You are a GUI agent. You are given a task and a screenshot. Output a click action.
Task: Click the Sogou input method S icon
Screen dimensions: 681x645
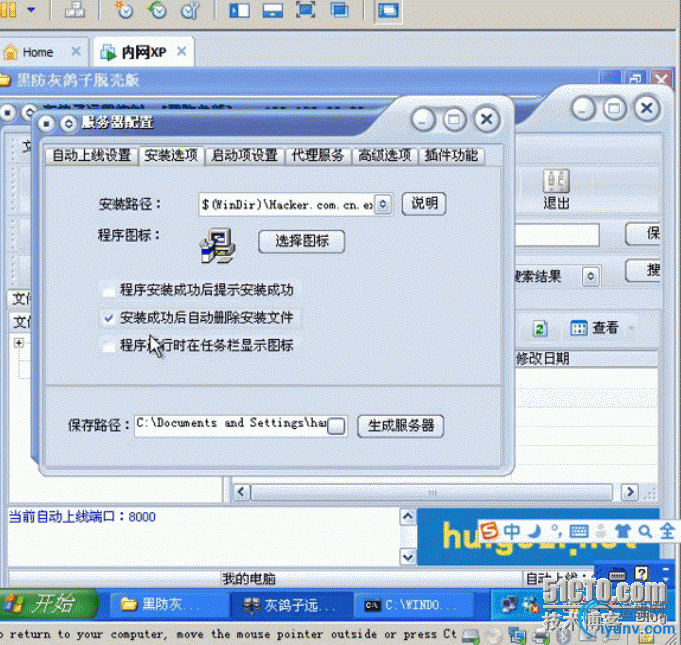point(490,530)
